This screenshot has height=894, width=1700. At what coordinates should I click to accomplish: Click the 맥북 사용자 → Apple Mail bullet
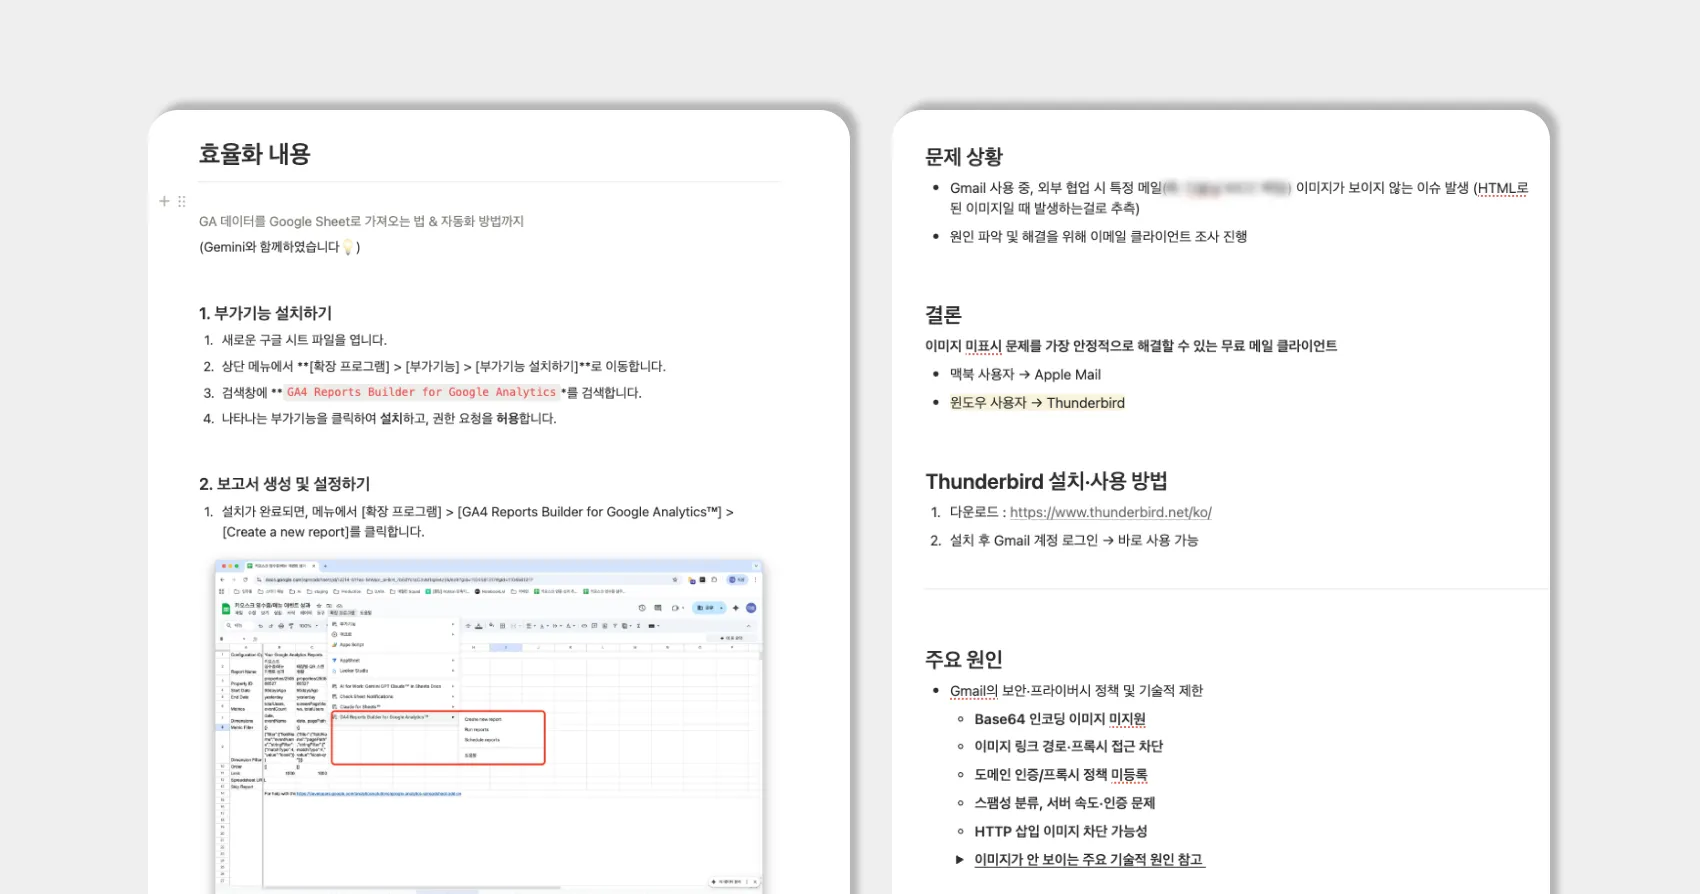[x=1025, y=374]
